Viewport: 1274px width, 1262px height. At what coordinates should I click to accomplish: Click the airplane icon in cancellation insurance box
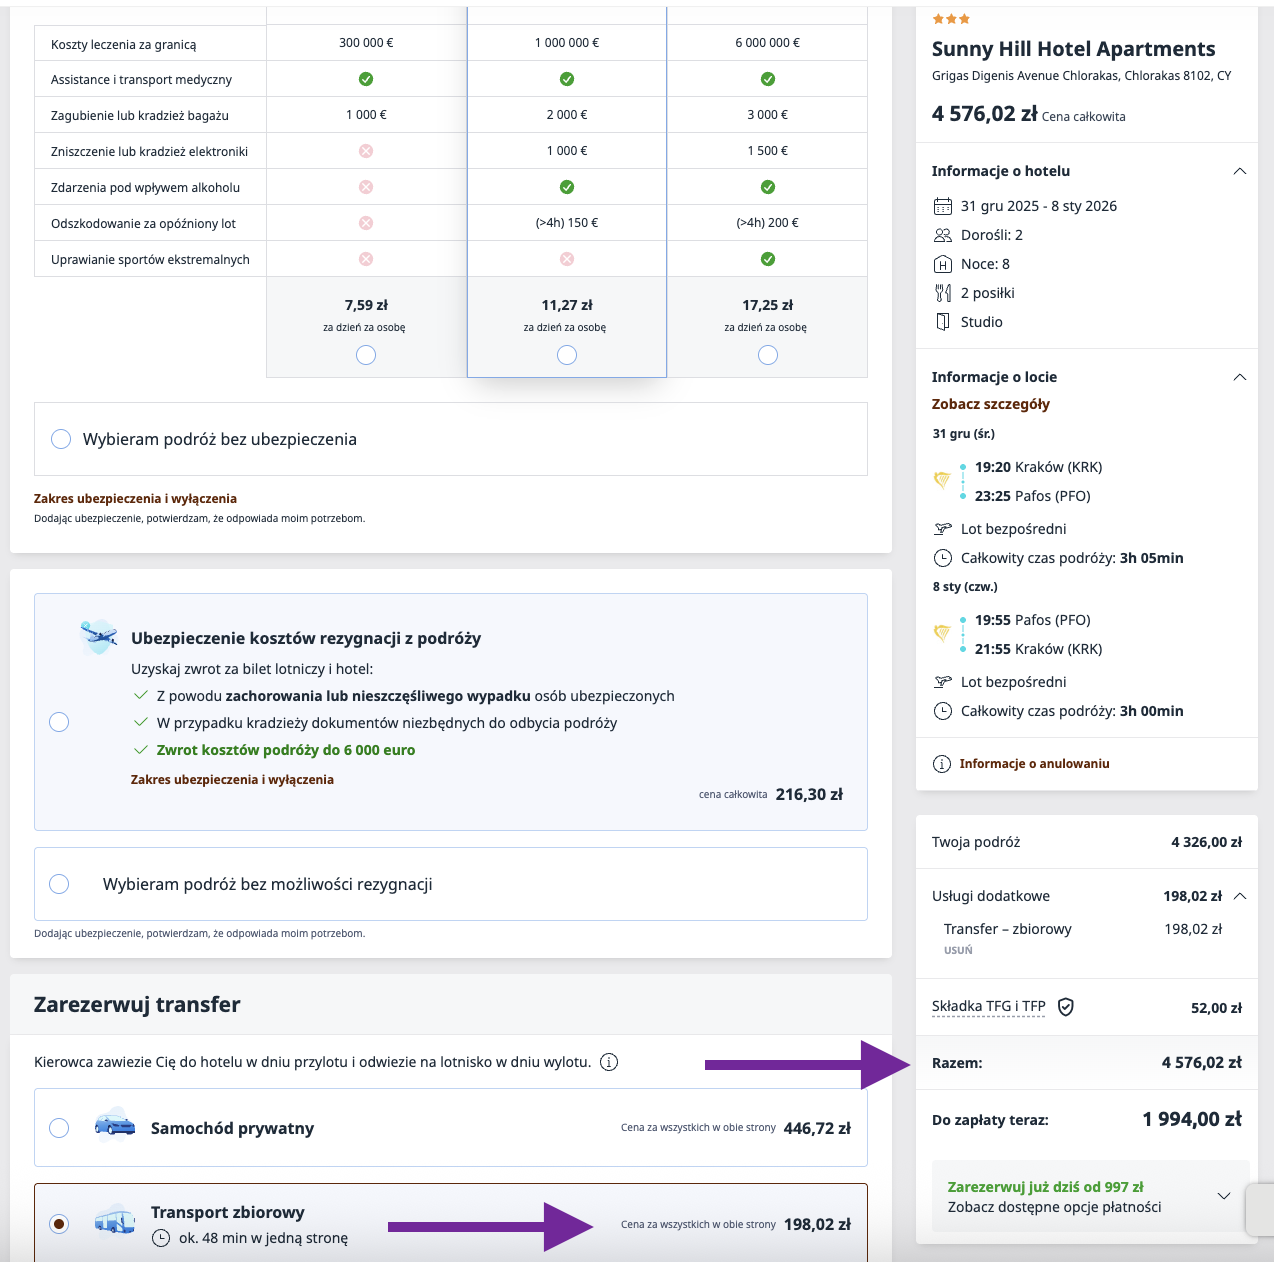(x=99, y=636)
